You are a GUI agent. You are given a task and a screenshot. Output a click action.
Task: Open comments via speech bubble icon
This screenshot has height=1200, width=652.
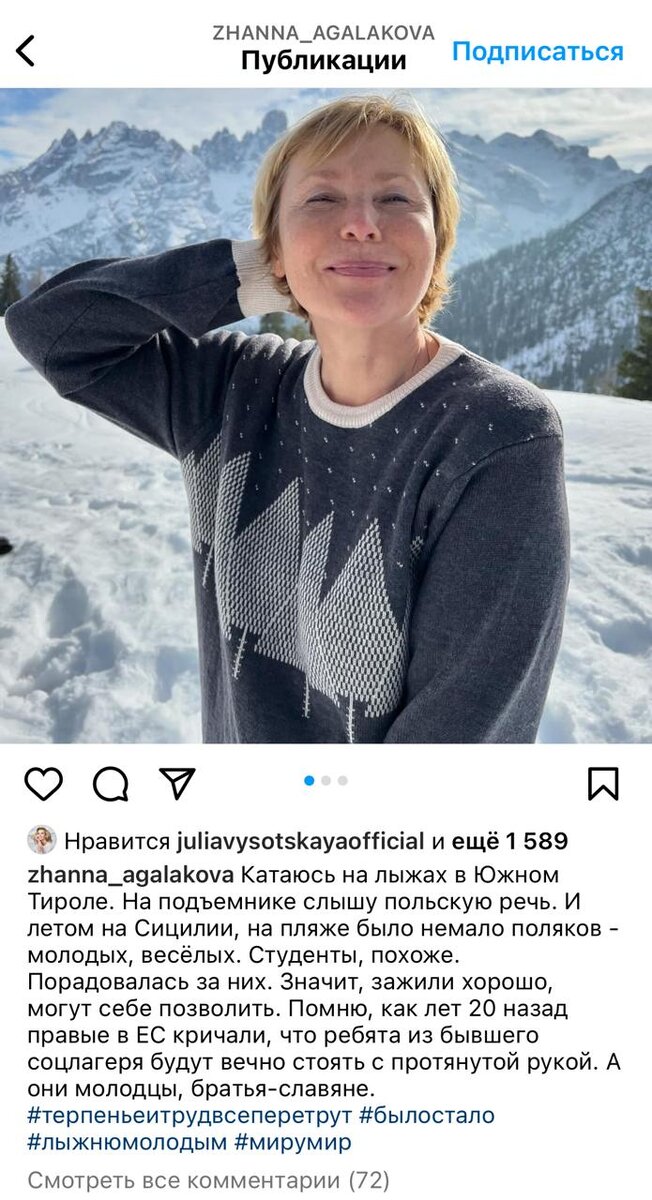click(110, 784)
